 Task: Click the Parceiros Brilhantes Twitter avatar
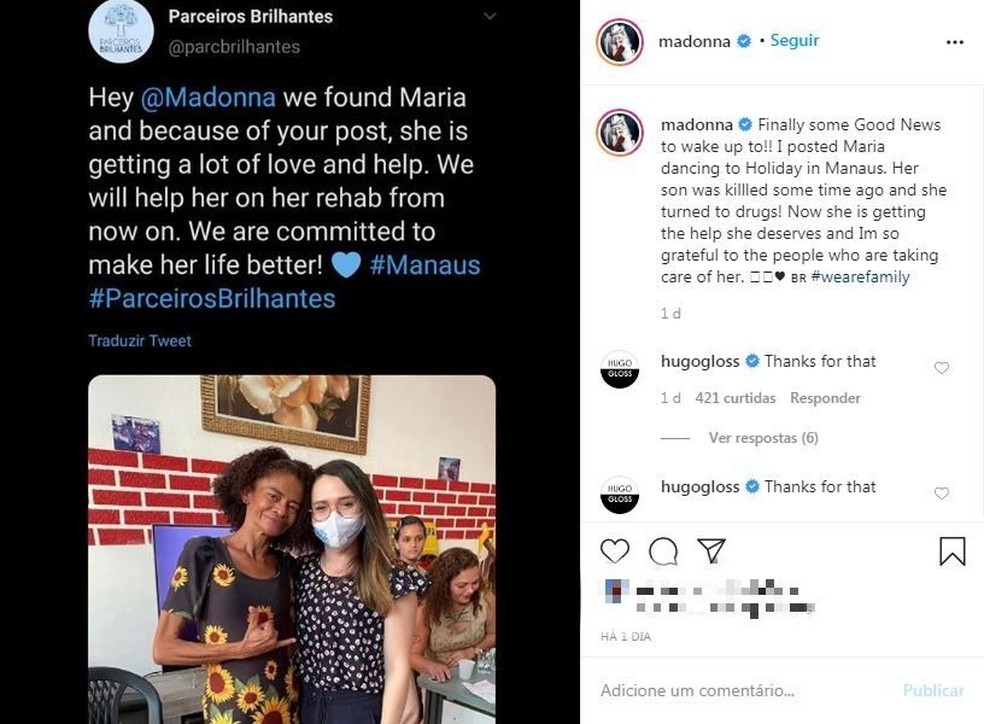(121, 30)
